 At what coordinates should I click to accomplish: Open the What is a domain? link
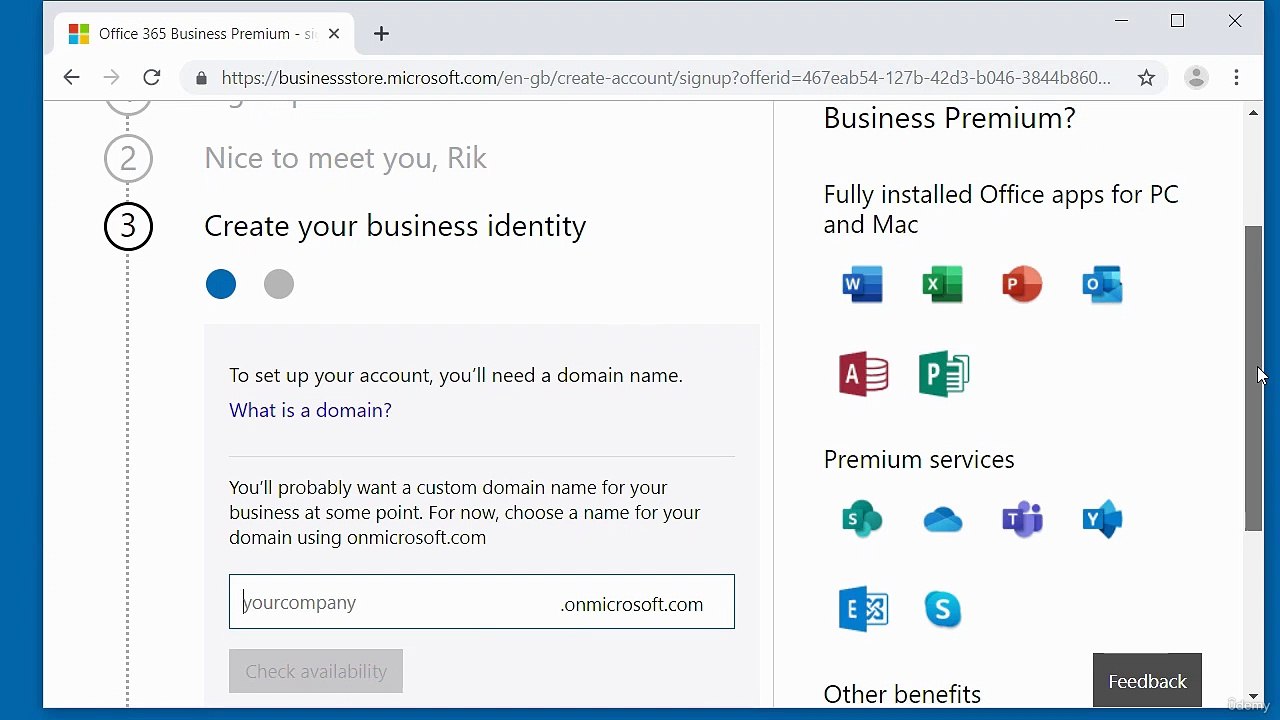point(310,410)
